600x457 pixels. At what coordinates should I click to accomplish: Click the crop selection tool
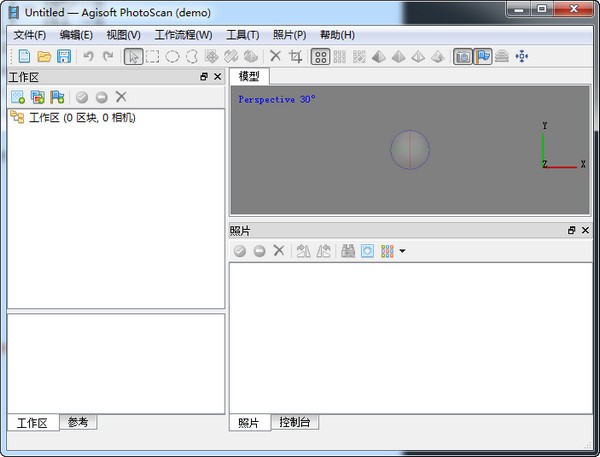(x=295, y=57)
